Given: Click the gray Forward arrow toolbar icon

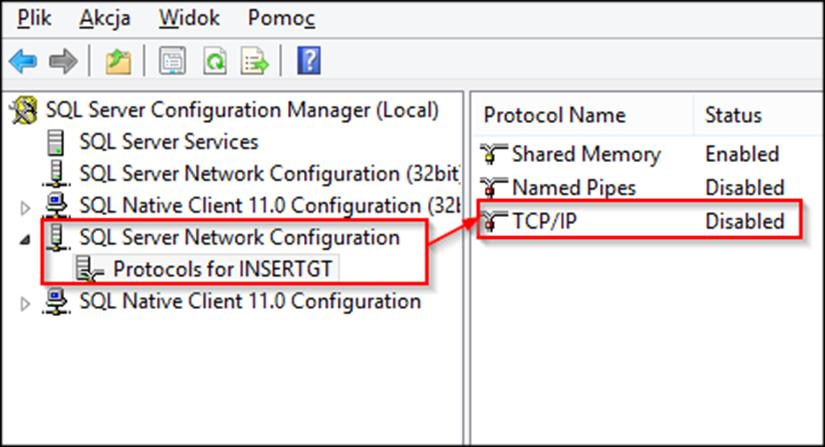Looking at the screenshot, I should pyautogui.click(x=63, y=61).
